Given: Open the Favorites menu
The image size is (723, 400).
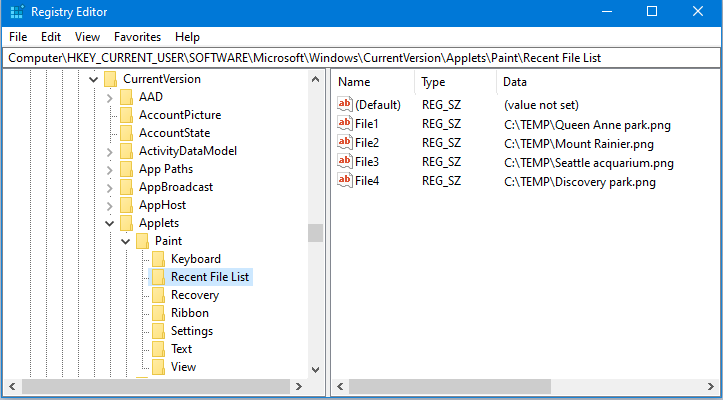Looking at the screenshot, I should tap(137, 37).
